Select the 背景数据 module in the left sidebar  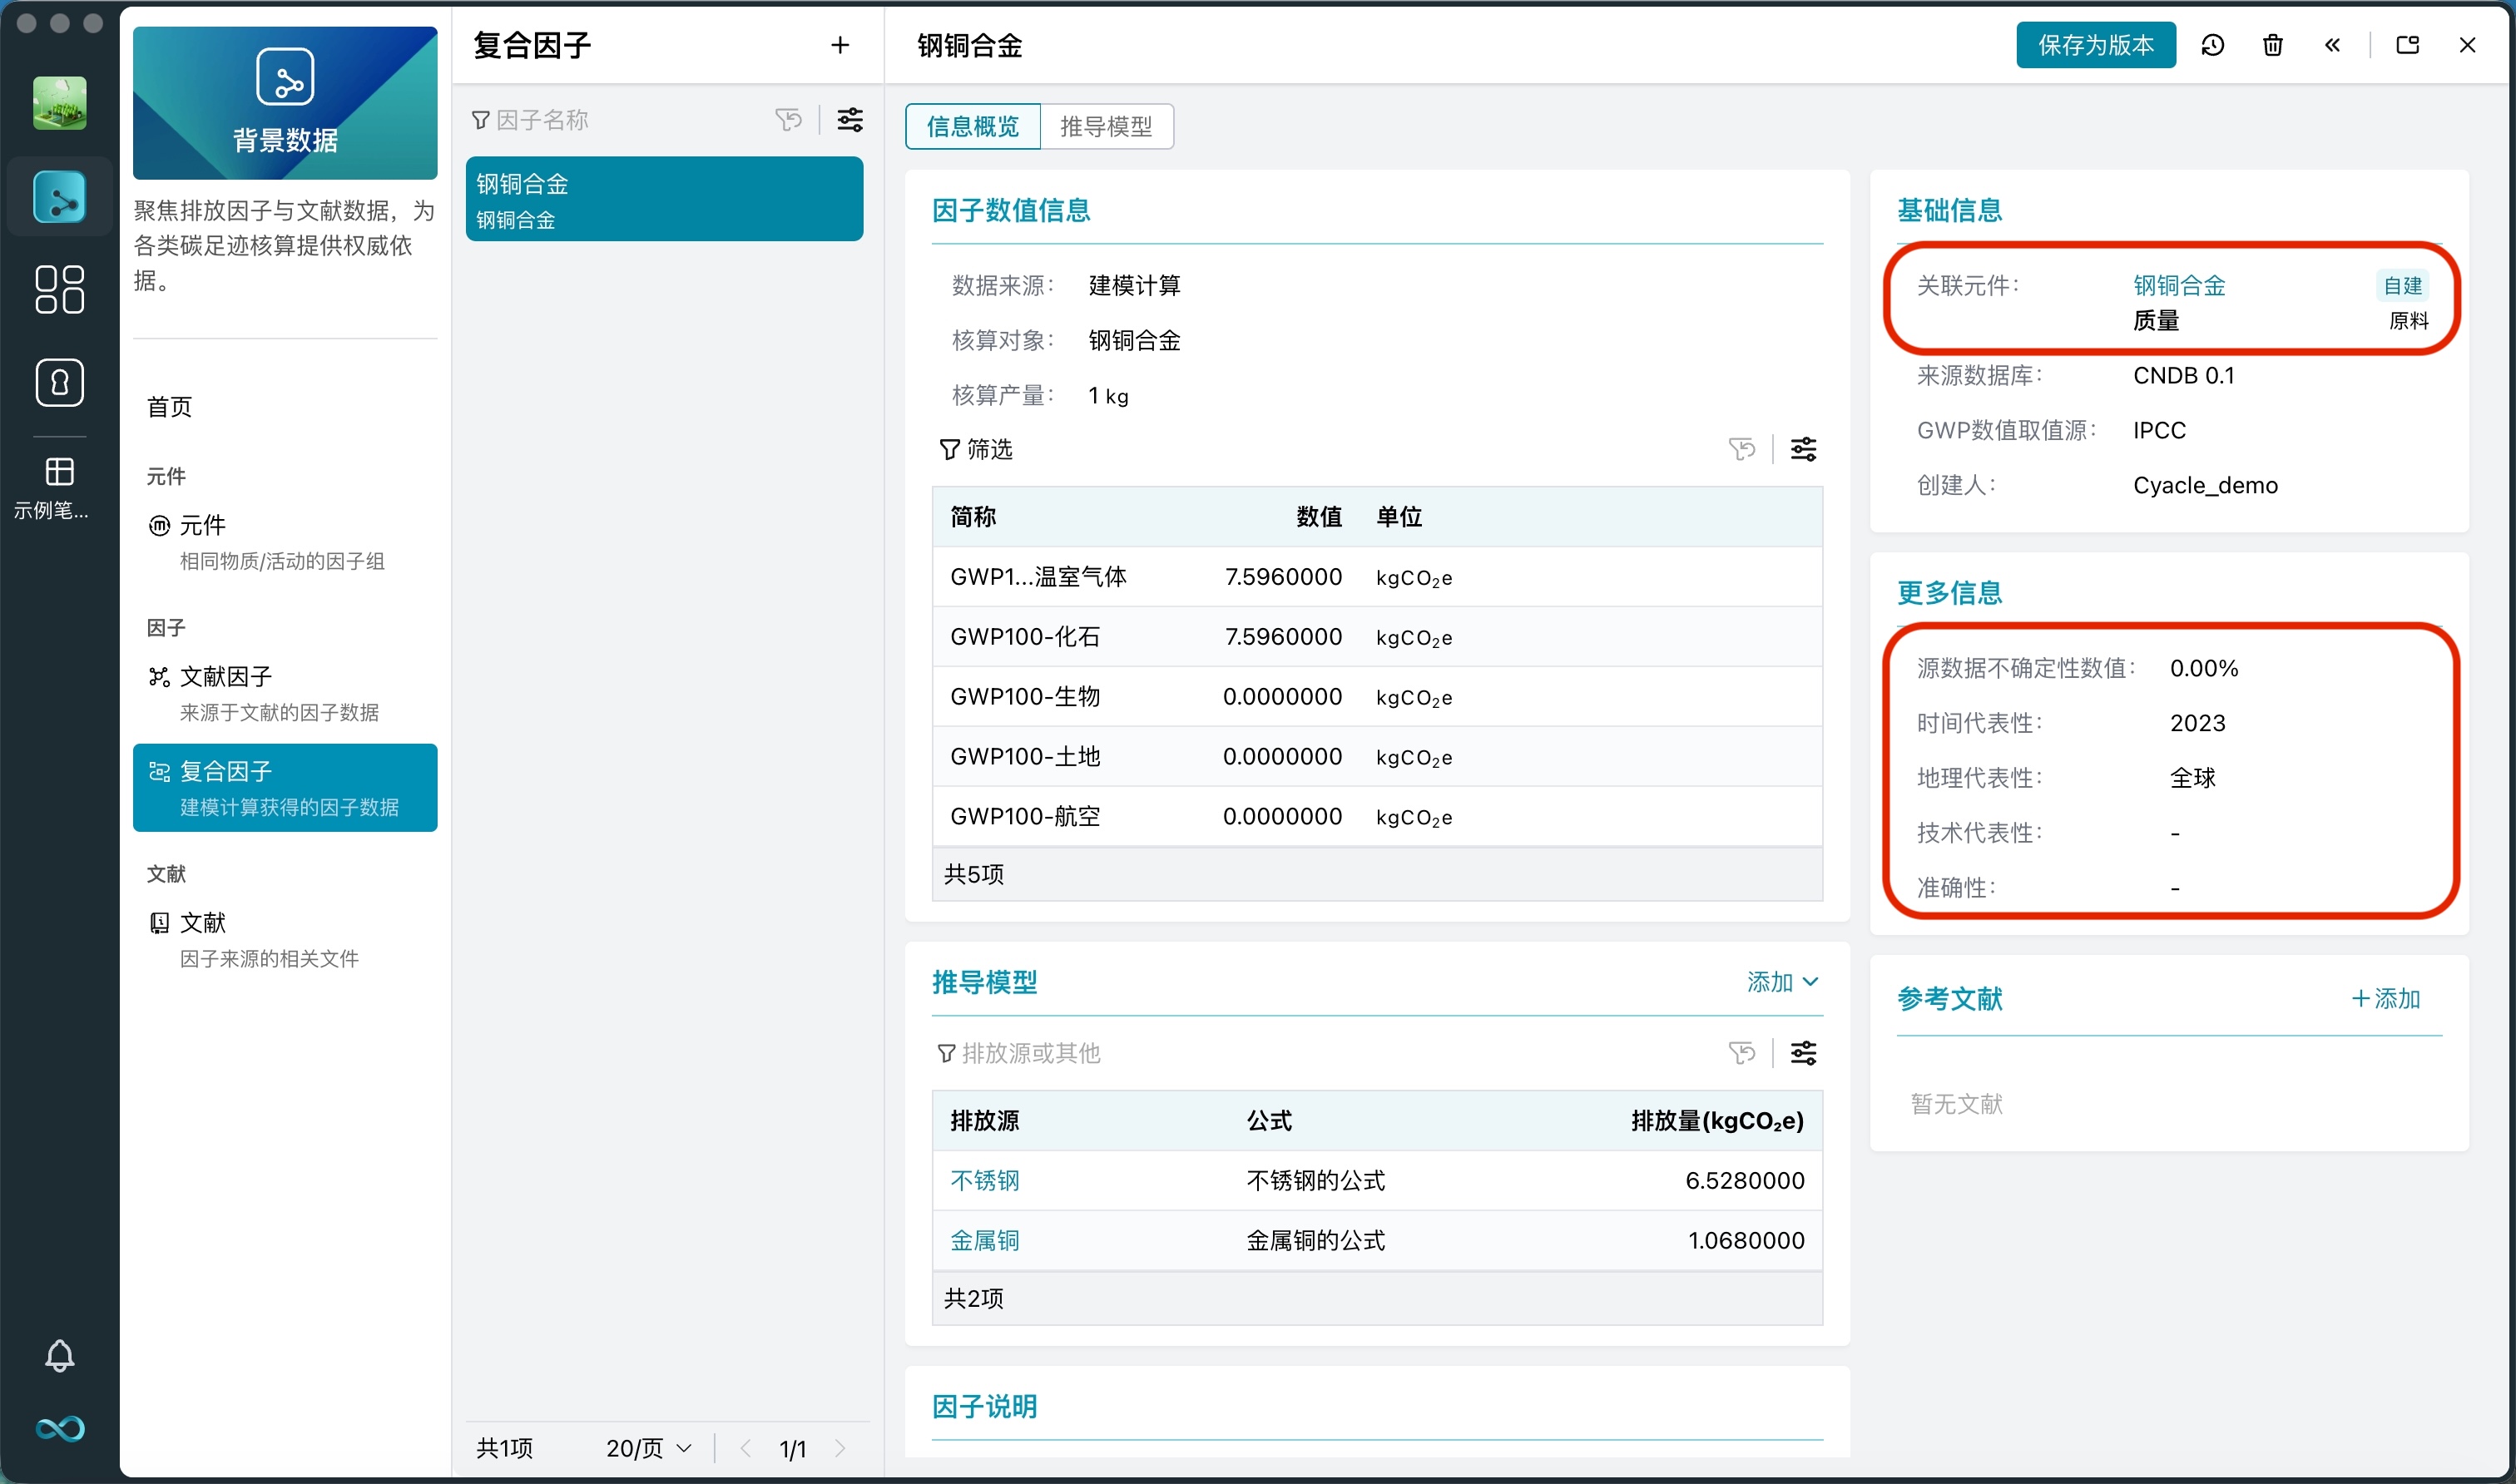coord(59,197)
